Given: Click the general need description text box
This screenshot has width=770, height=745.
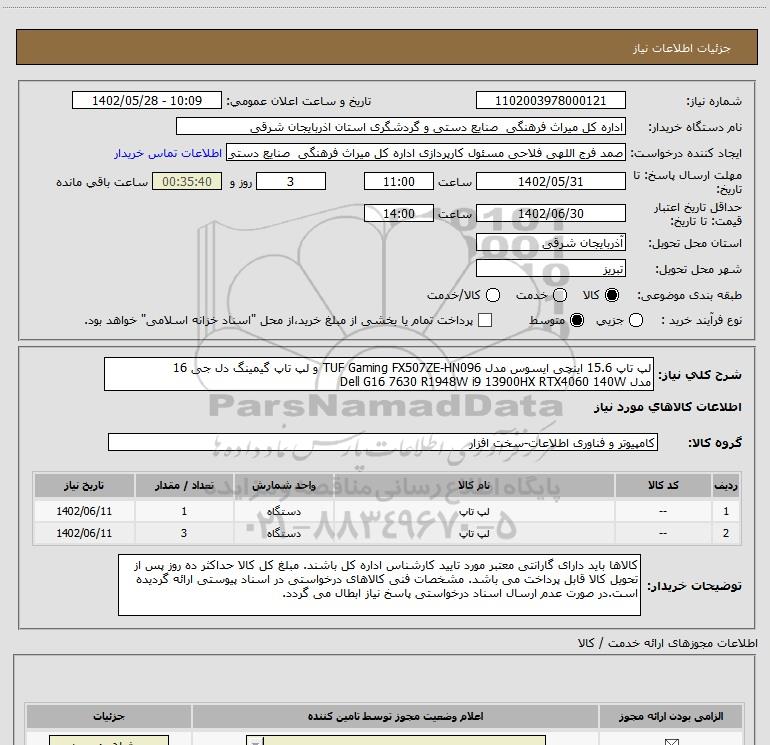Looking at the screenshot, I should click(379, 374).
